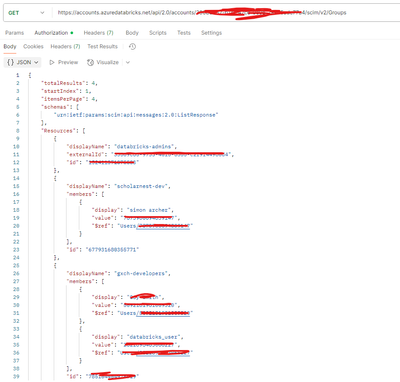The height and width of the screenshot is (382, 400).
Task: Switch to the Authorization tab
Action: pyautogui.click(x=54, y=33)
